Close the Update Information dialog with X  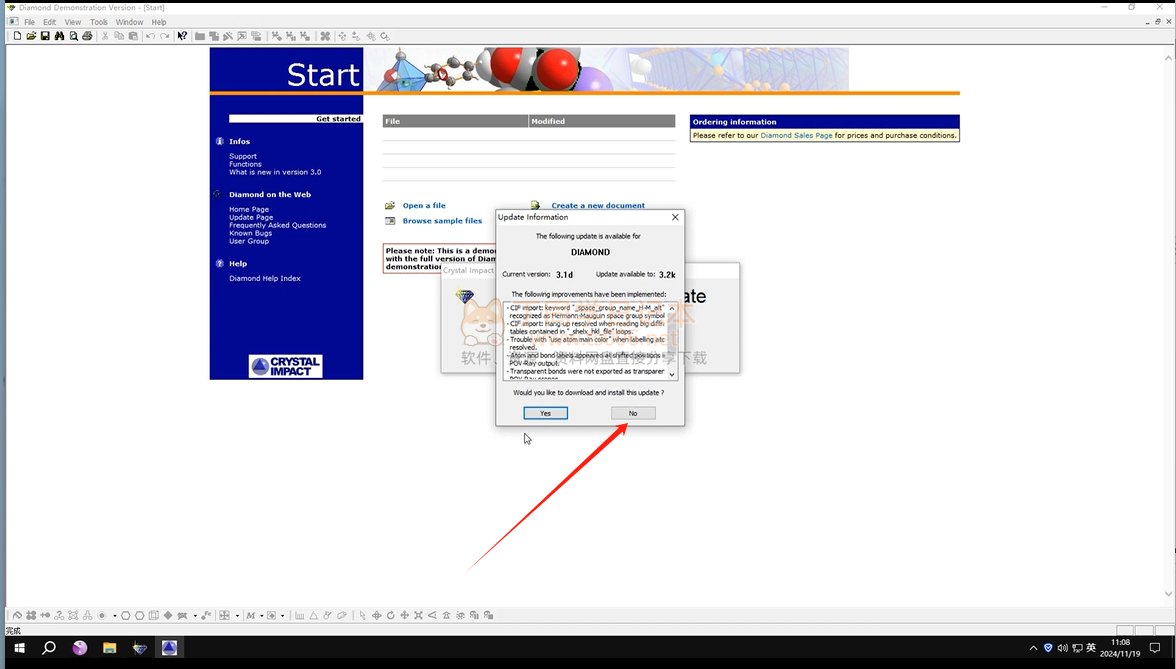(675, 217)
